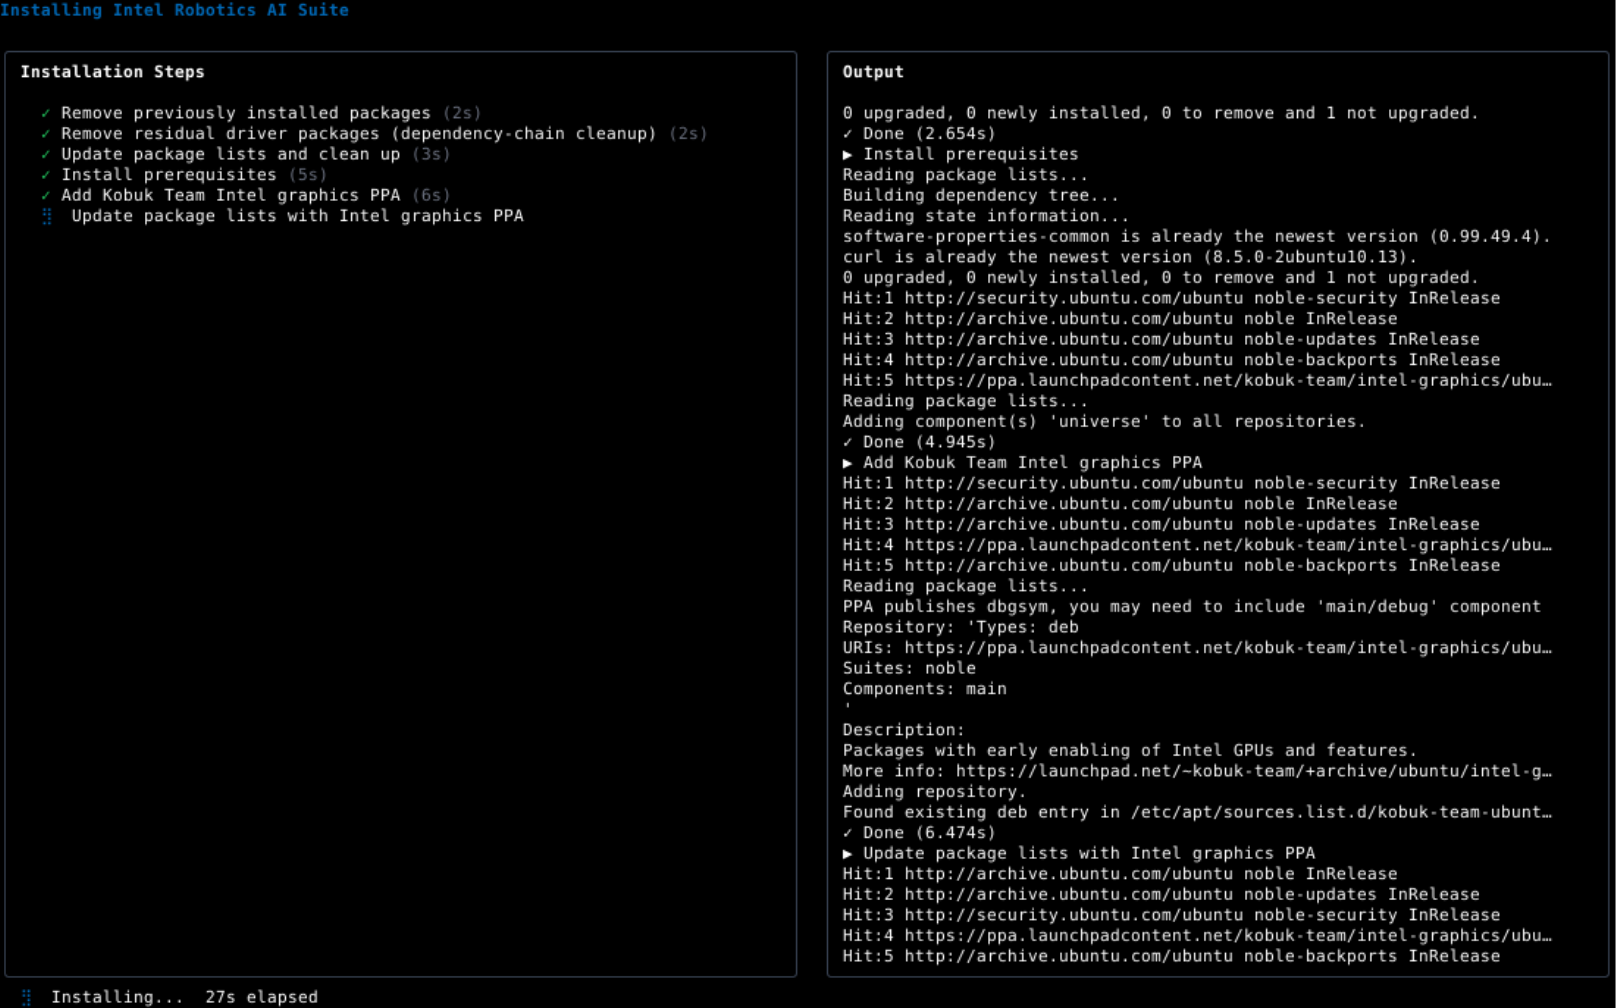Click the checkmark beside "Remove previously installed packages"
Image resolution: width=1616 pixels, height=1008 pixels.
pyautogui.click(x=46, y=114)
